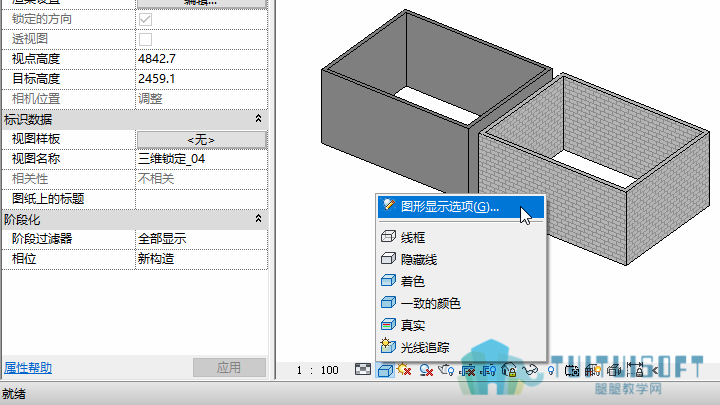Select 真实 visual style

(x=461, y=325)
